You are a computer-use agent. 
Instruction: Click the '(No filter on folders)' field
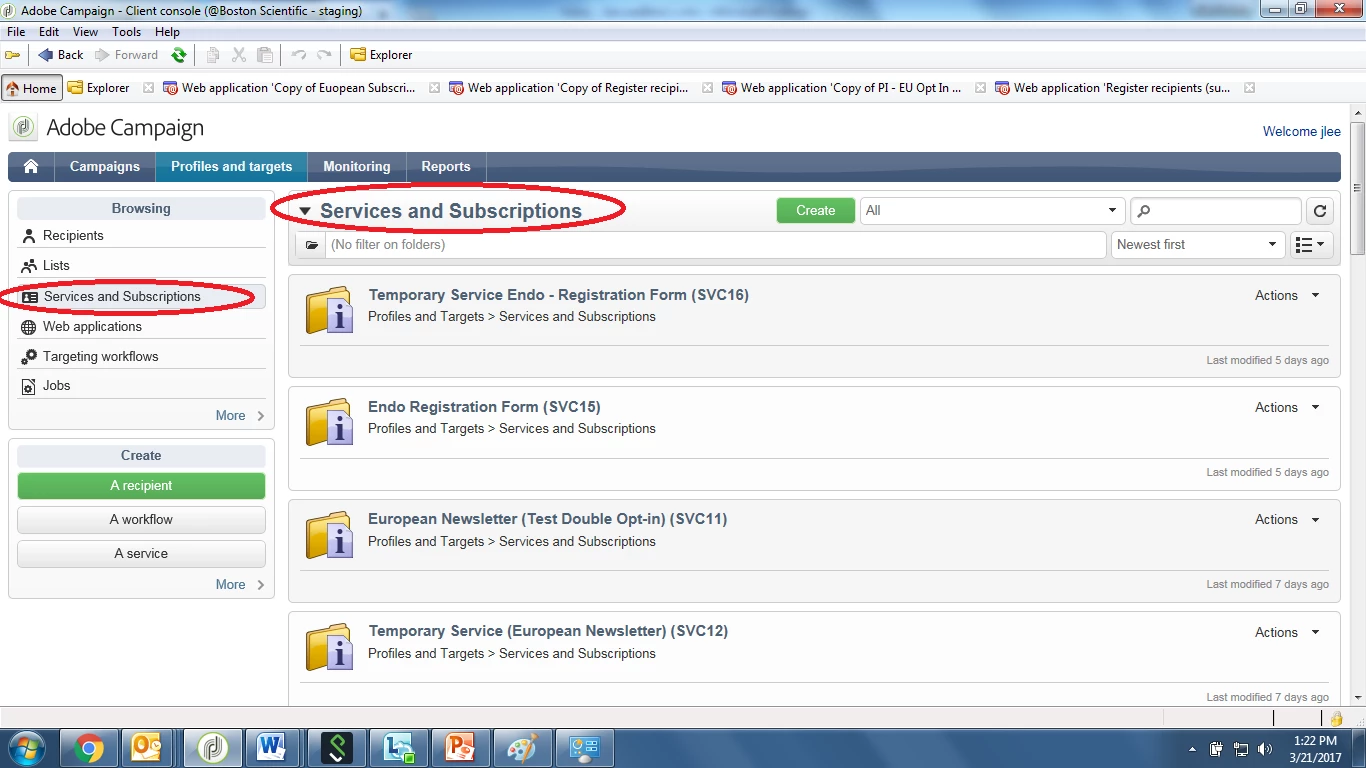click(716, 245)
